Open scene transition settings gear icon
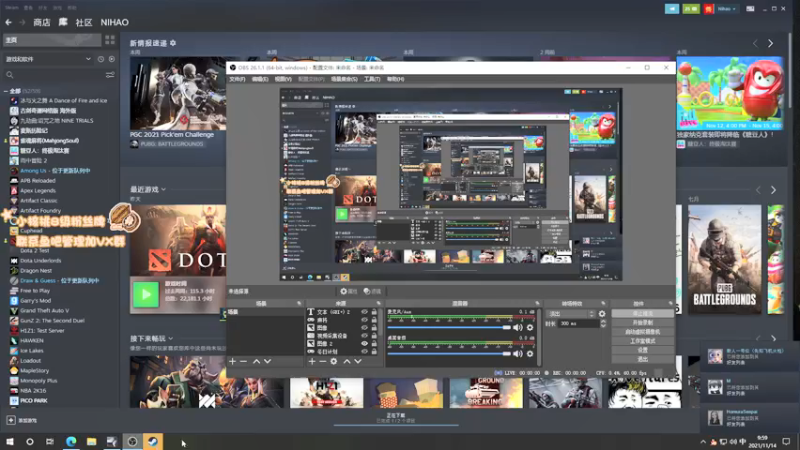The image size is (800, 450). click(x=601, y=314)
